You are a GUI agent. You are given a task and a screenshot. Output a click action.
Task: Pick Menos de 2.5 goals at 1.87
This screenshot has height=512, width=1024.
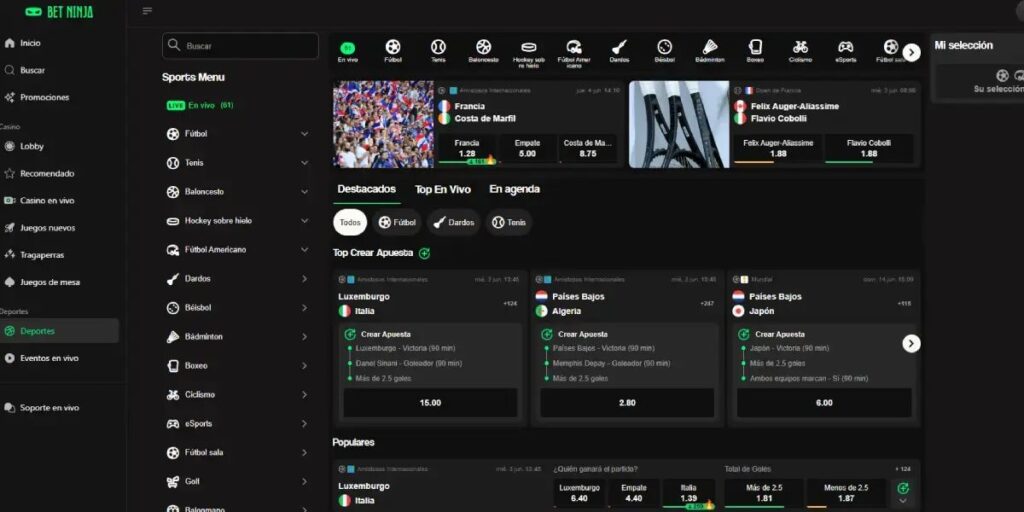tap(846, 493)
